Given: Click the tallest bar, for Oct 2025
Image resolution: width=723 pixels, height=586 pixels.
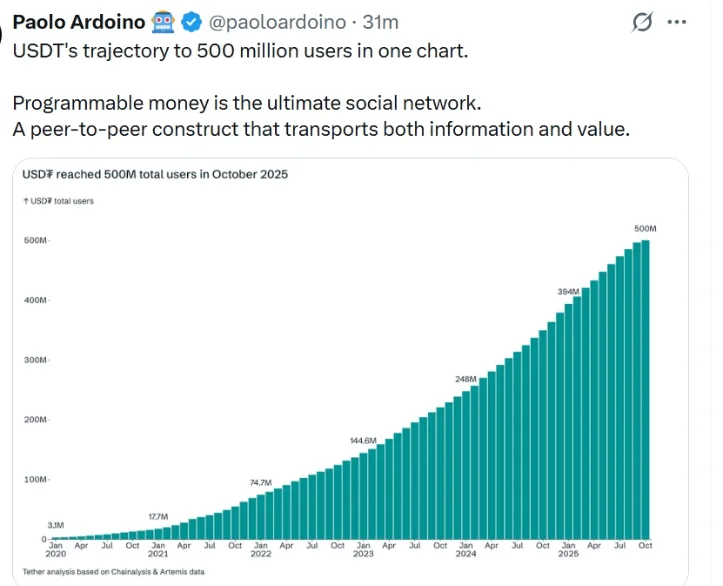Looking at the screenshot, I should coord(646,390).
